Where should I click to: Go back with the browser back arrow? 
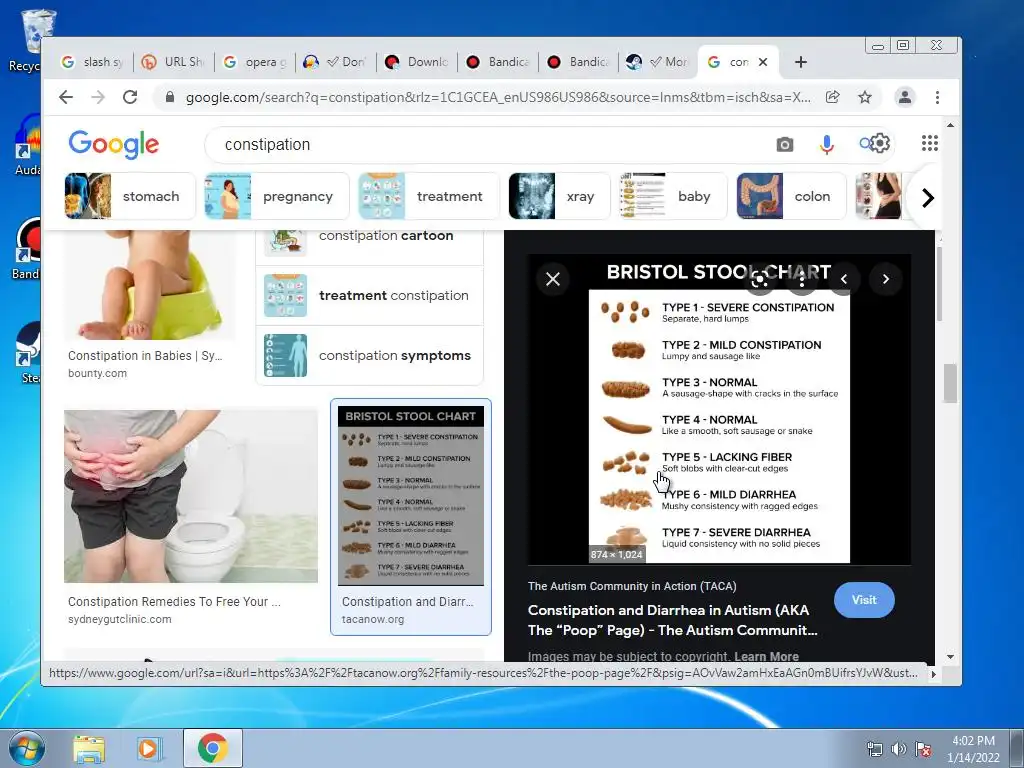click(x=66, y=97)
